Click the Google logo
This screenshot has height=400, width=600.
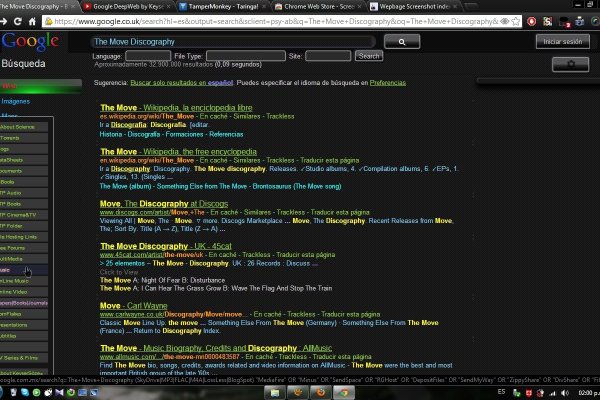tap(30, 42)
